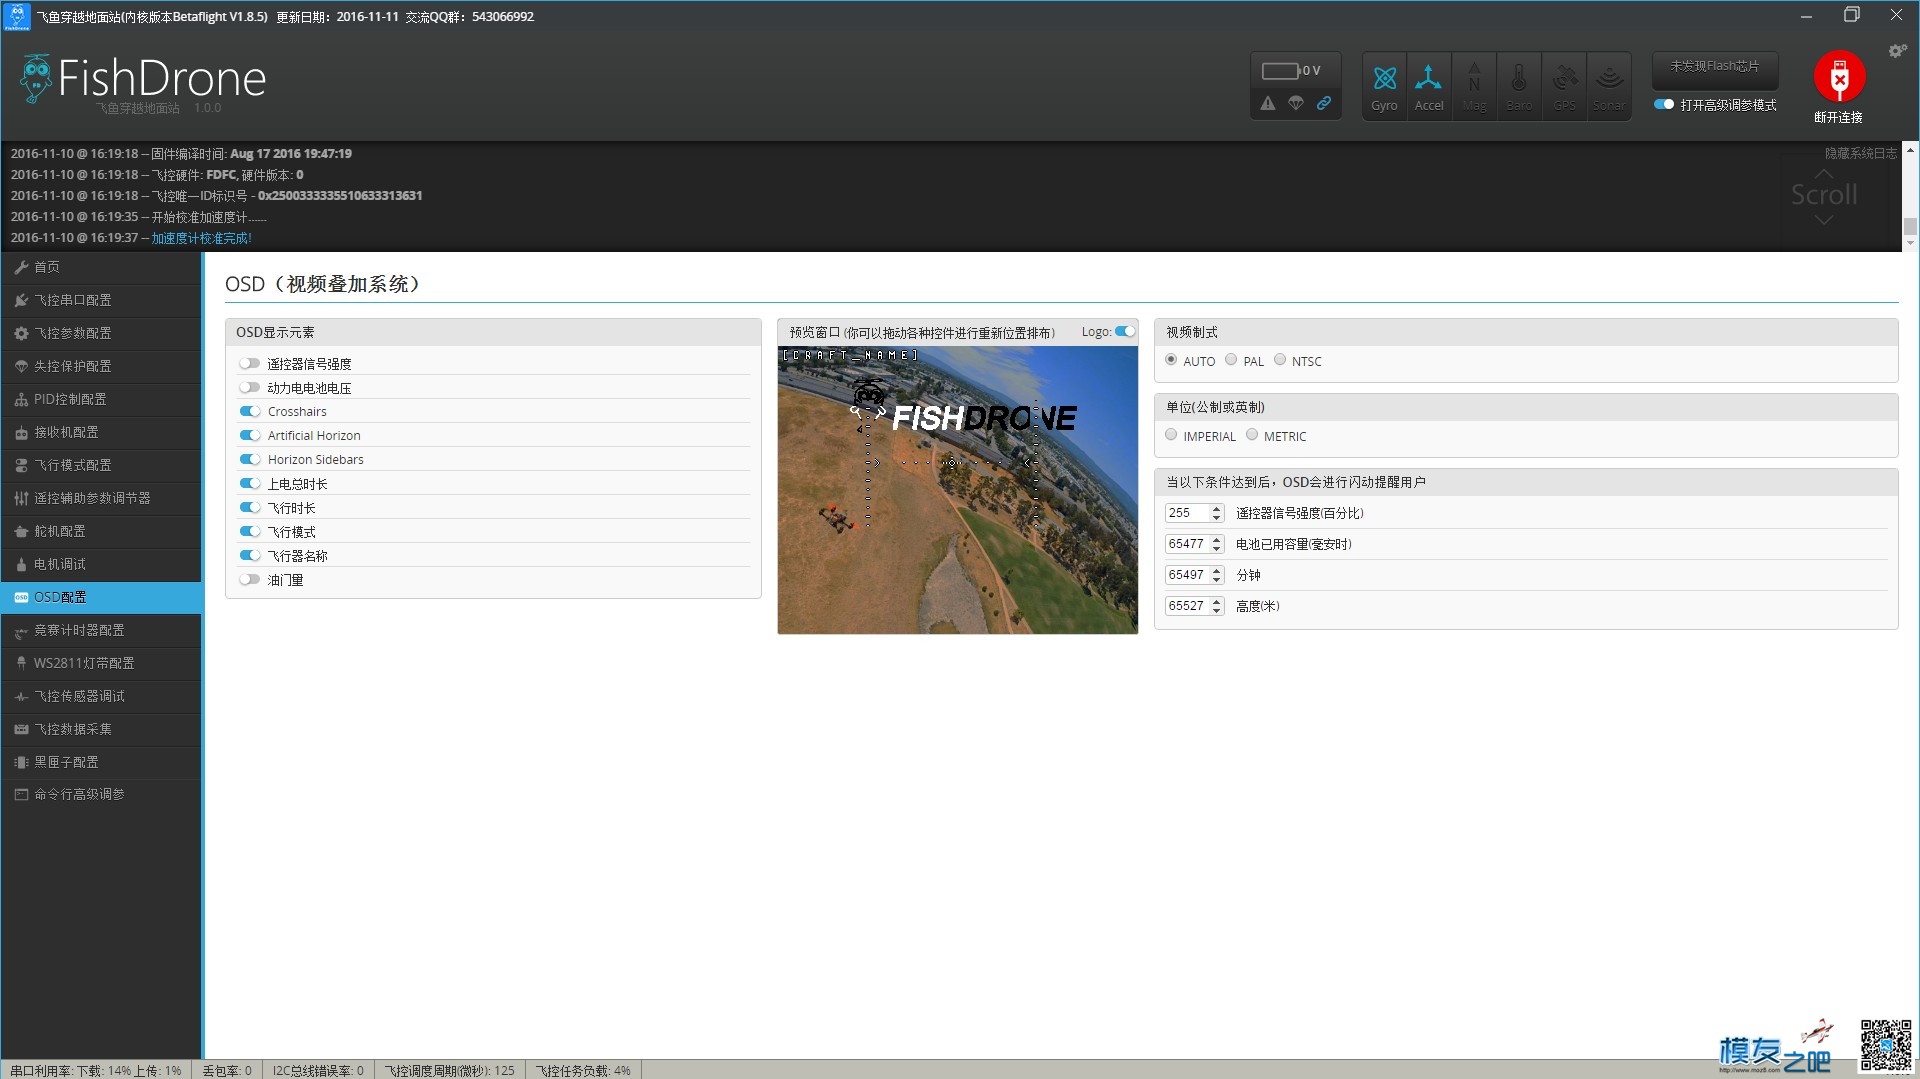
Task: Click the OSD配置 sidebar icon
Action: click(x=21, y=597)
